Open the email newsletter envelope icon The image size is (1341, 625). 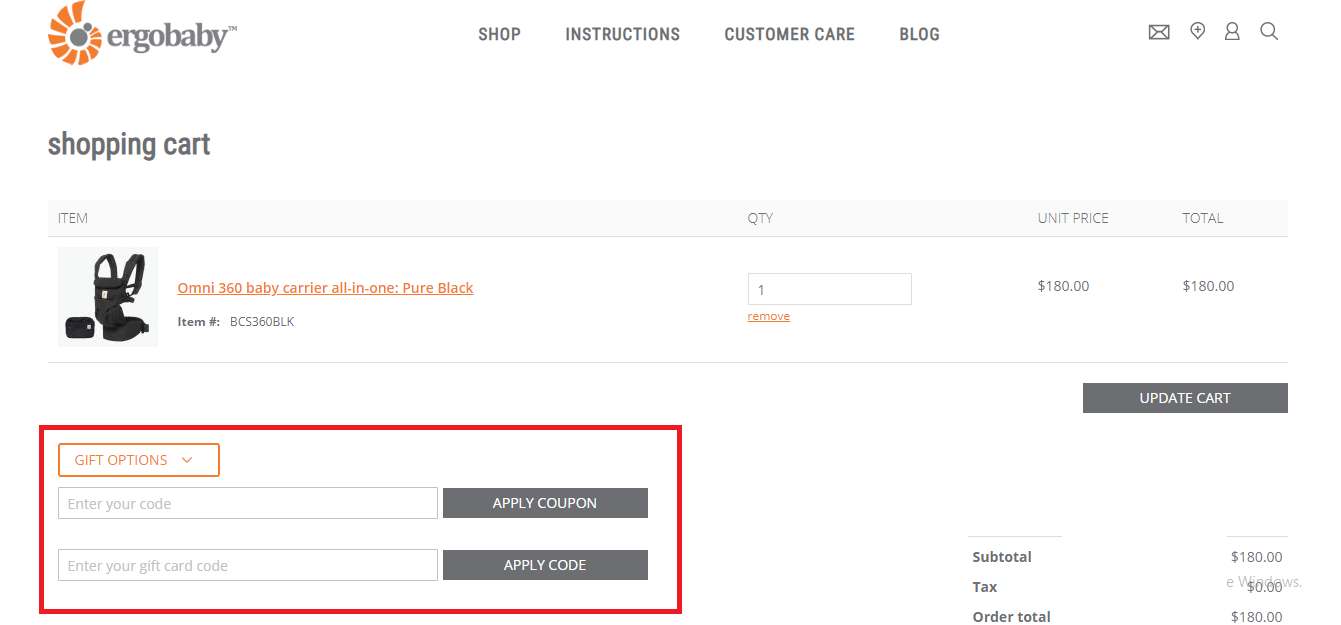pyautogui.click(x=1159, y=32)
